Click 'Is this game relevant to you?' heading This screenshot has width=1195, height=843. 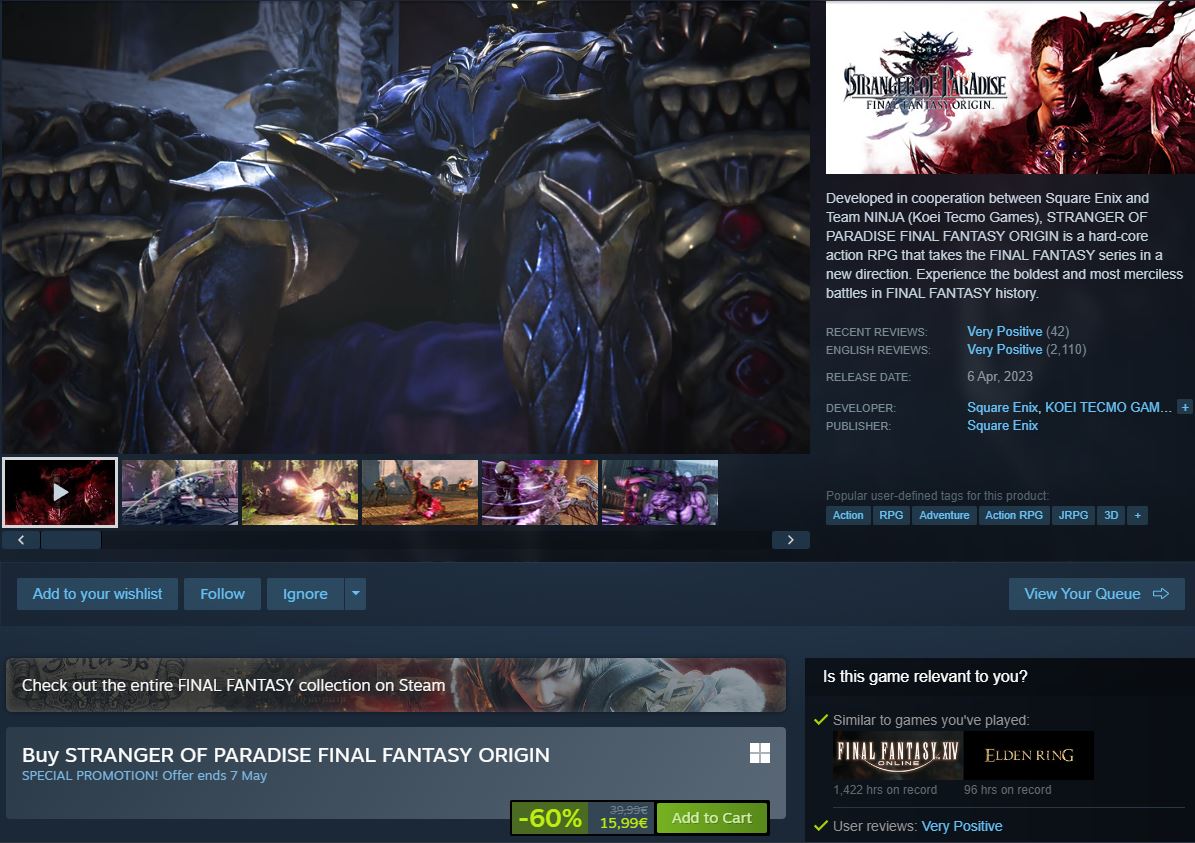925,677
